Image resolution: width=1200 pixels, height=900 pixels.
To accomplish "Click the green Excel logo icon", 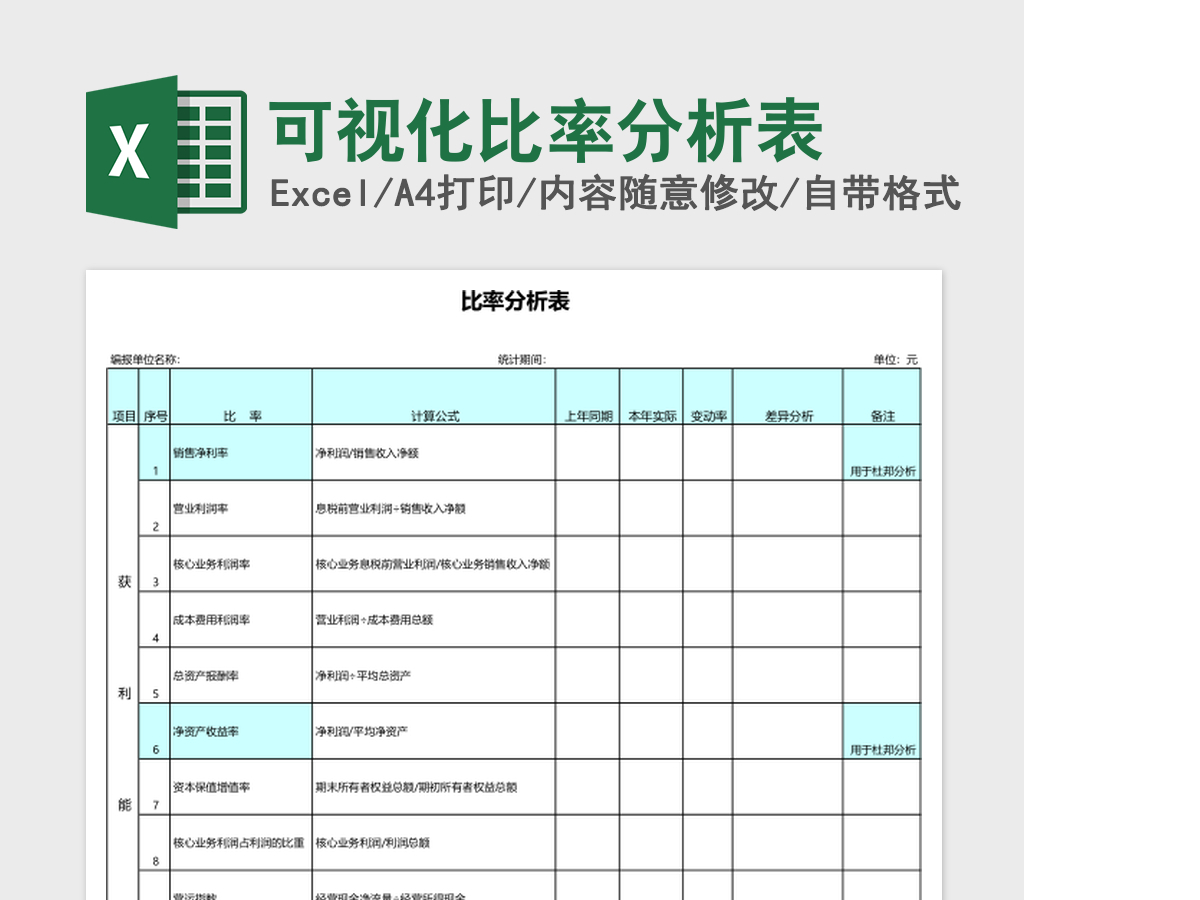I will [x=166, y=151].
